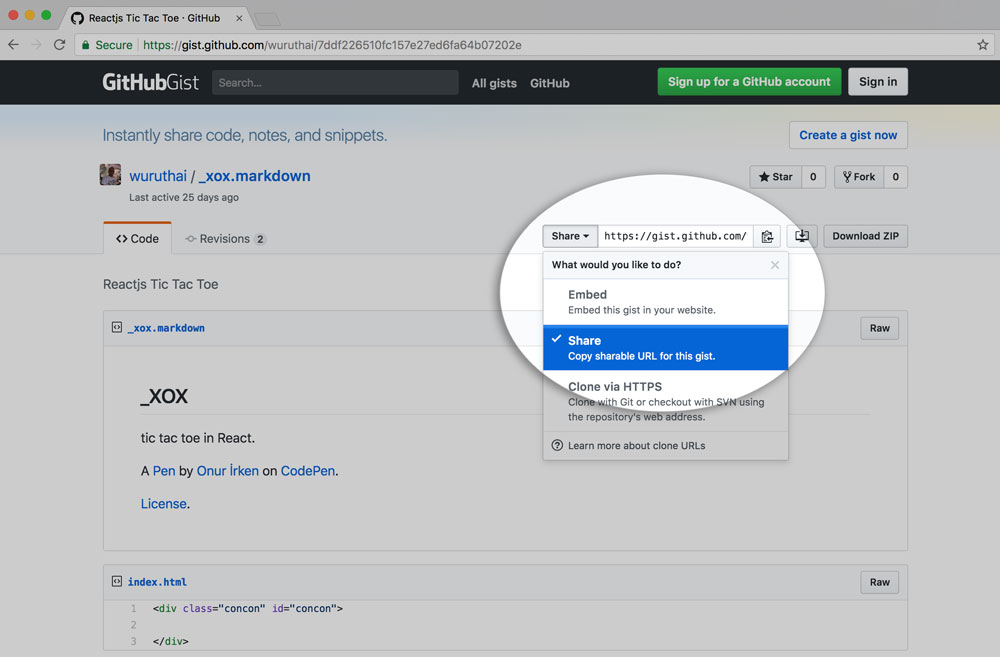
Task: Click the Sign in button
Action: pyautogui.click(x=878, y=82)
